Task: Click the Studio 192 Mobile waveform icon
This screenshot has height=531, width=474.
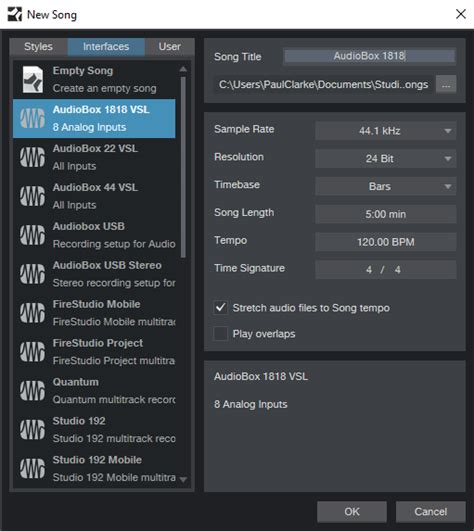Action: tap(32, 469)
